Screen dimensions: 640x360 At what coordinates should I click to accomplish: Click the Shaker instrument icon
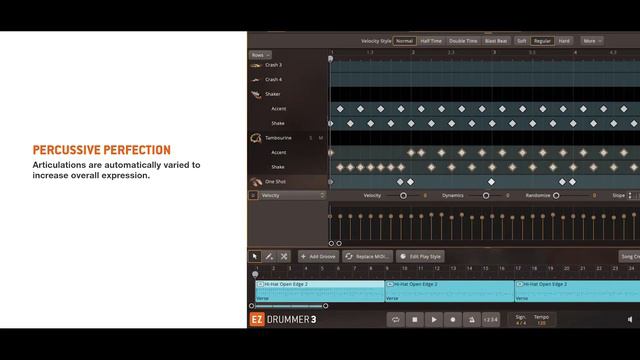pyautogui.click(x=256, y=95)
